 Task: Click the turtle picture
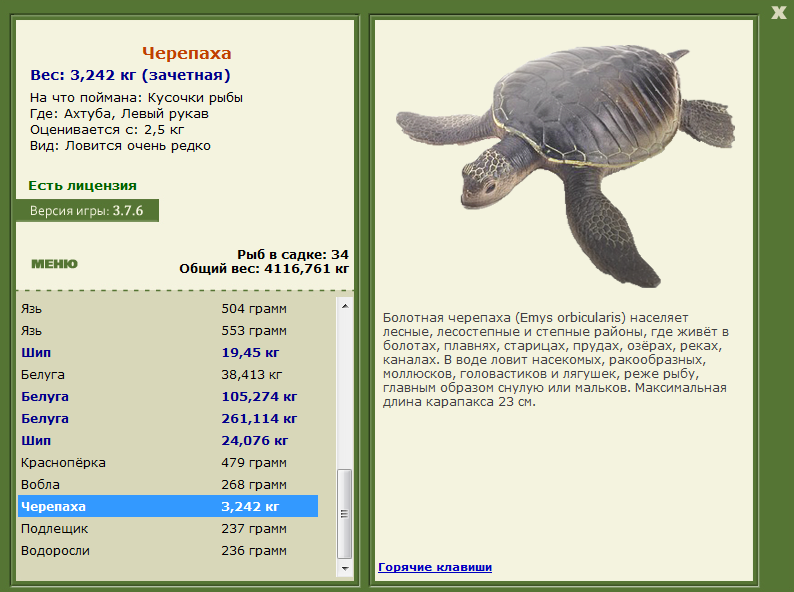(566, 166)
